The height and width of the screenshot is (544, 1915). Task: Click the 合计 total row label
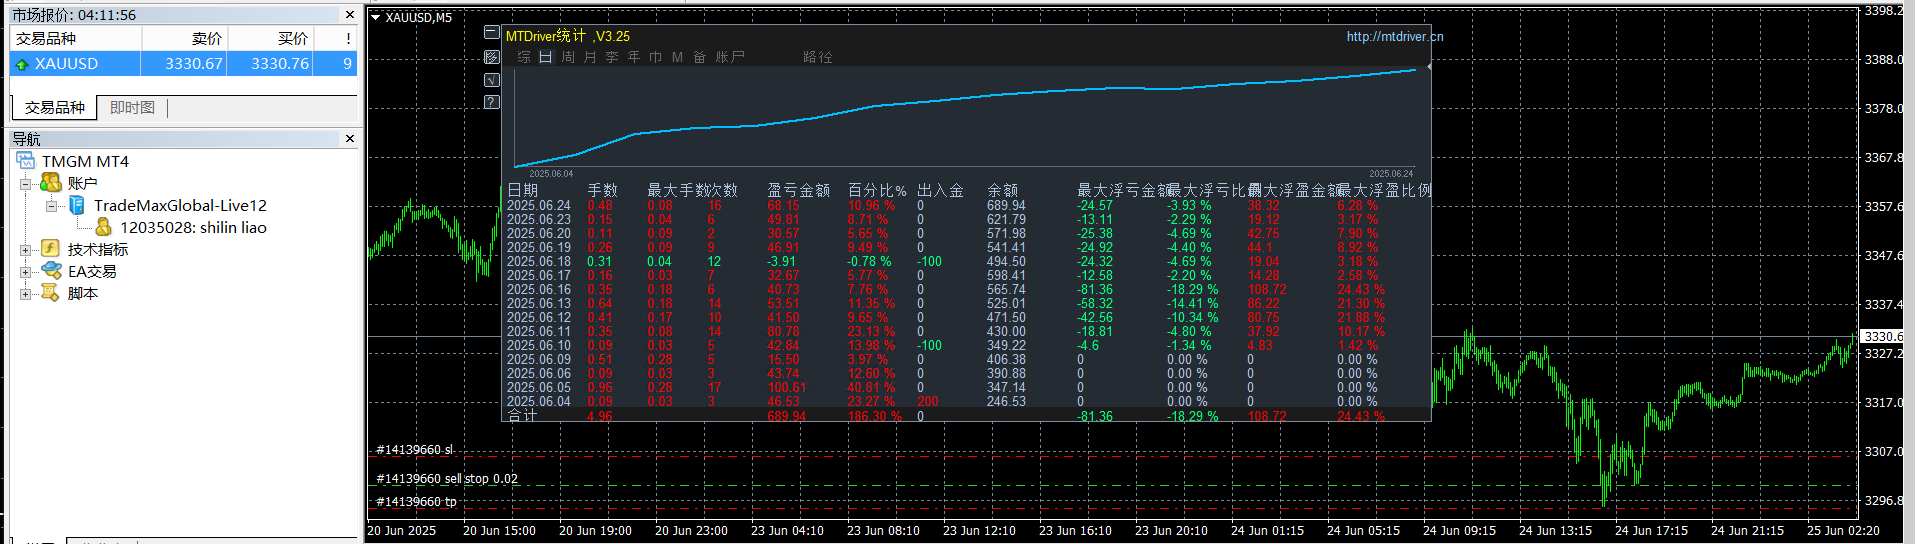(x=523, y=415)
